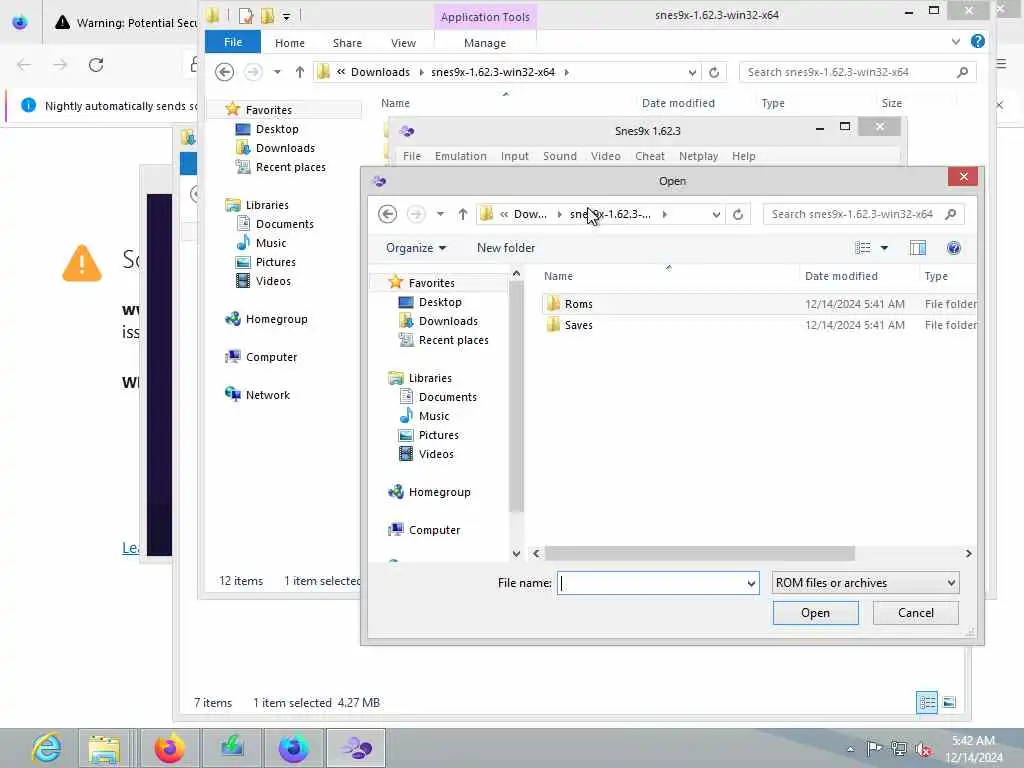Image resolution: width=1024 pixels, height=768 pixels.
Task: Select Network in Explorer sidebar
Action: (268, 395)
